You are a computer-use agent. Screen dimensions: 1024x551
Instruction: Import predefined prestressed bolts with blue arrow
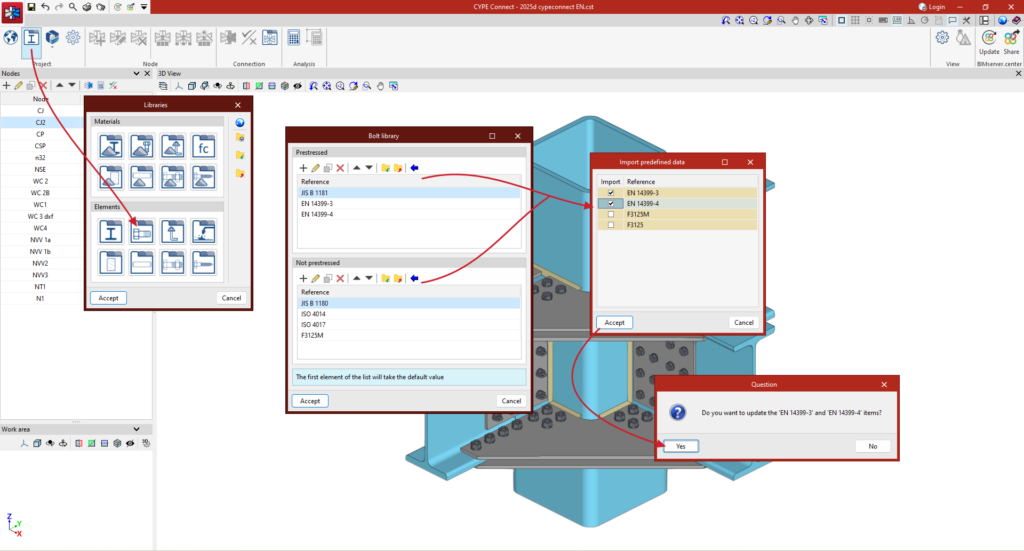tap(414, 168)
